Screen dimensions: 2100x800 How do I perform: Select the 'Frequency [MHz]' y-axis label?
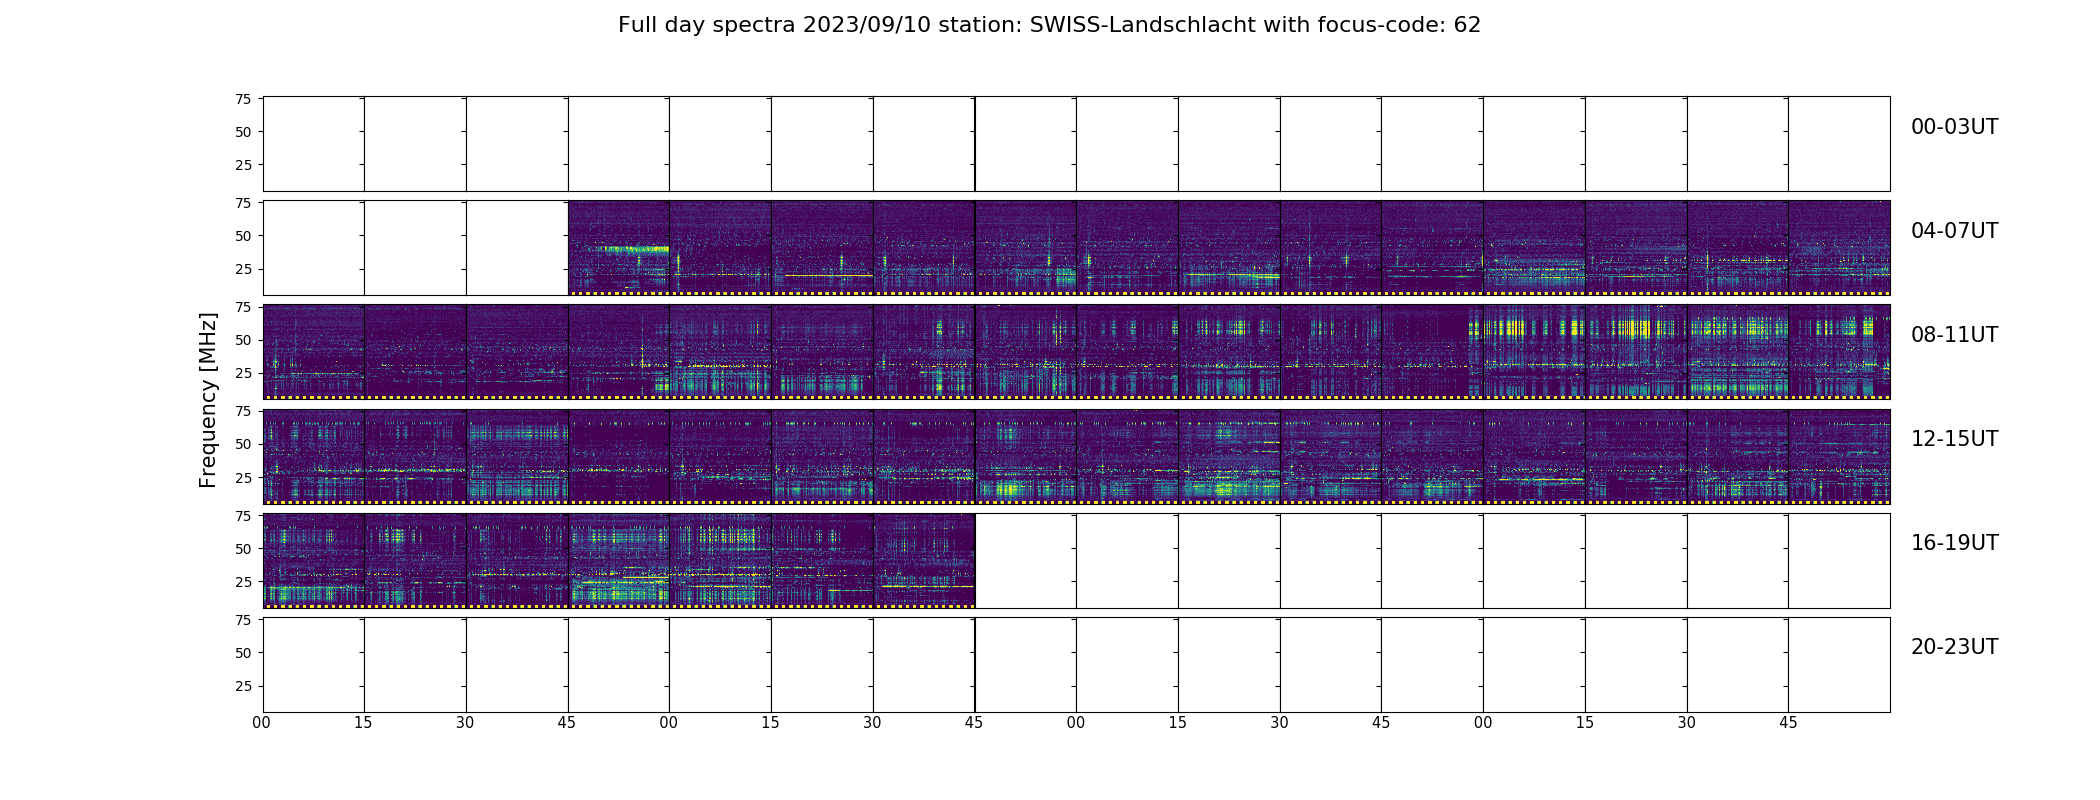[x=208, y=400]
